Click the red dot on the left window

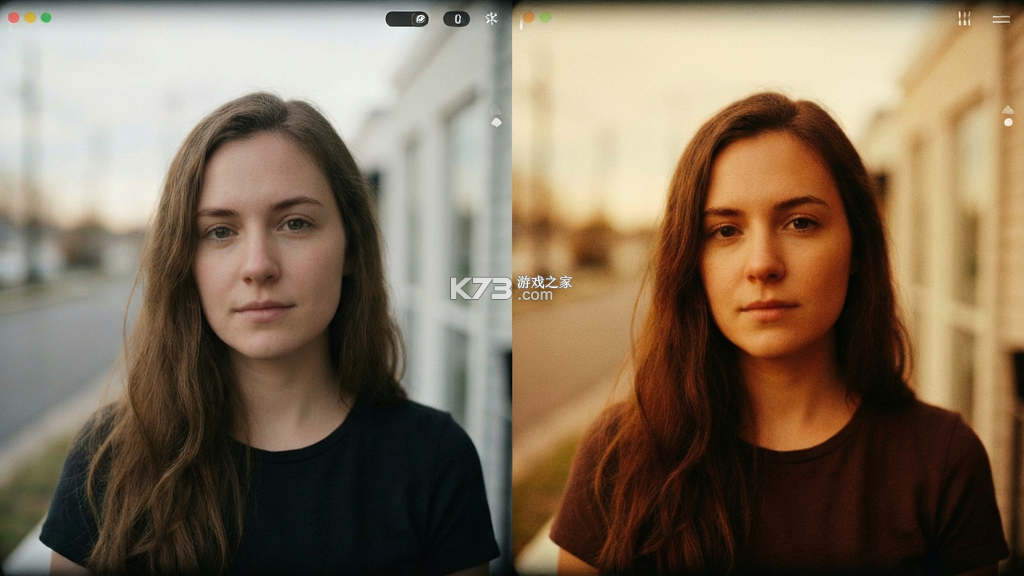tap(13, 18)
